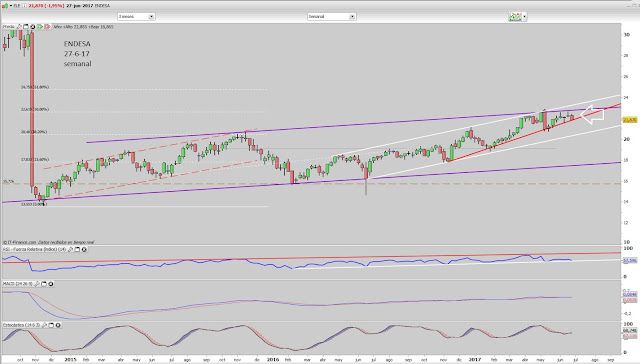Click the RSI current value label on axis

click(x=630, y=260)
